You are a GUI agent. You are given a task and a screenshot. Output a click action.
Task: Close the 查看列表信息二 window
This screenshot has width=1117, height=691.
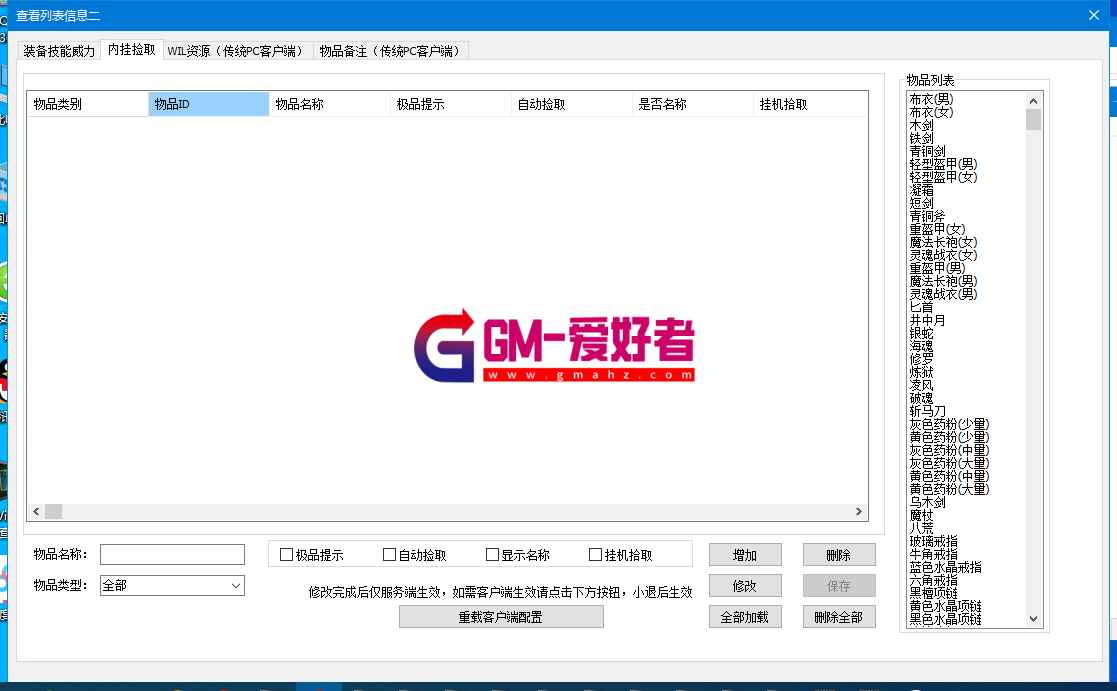[1094, 15]
